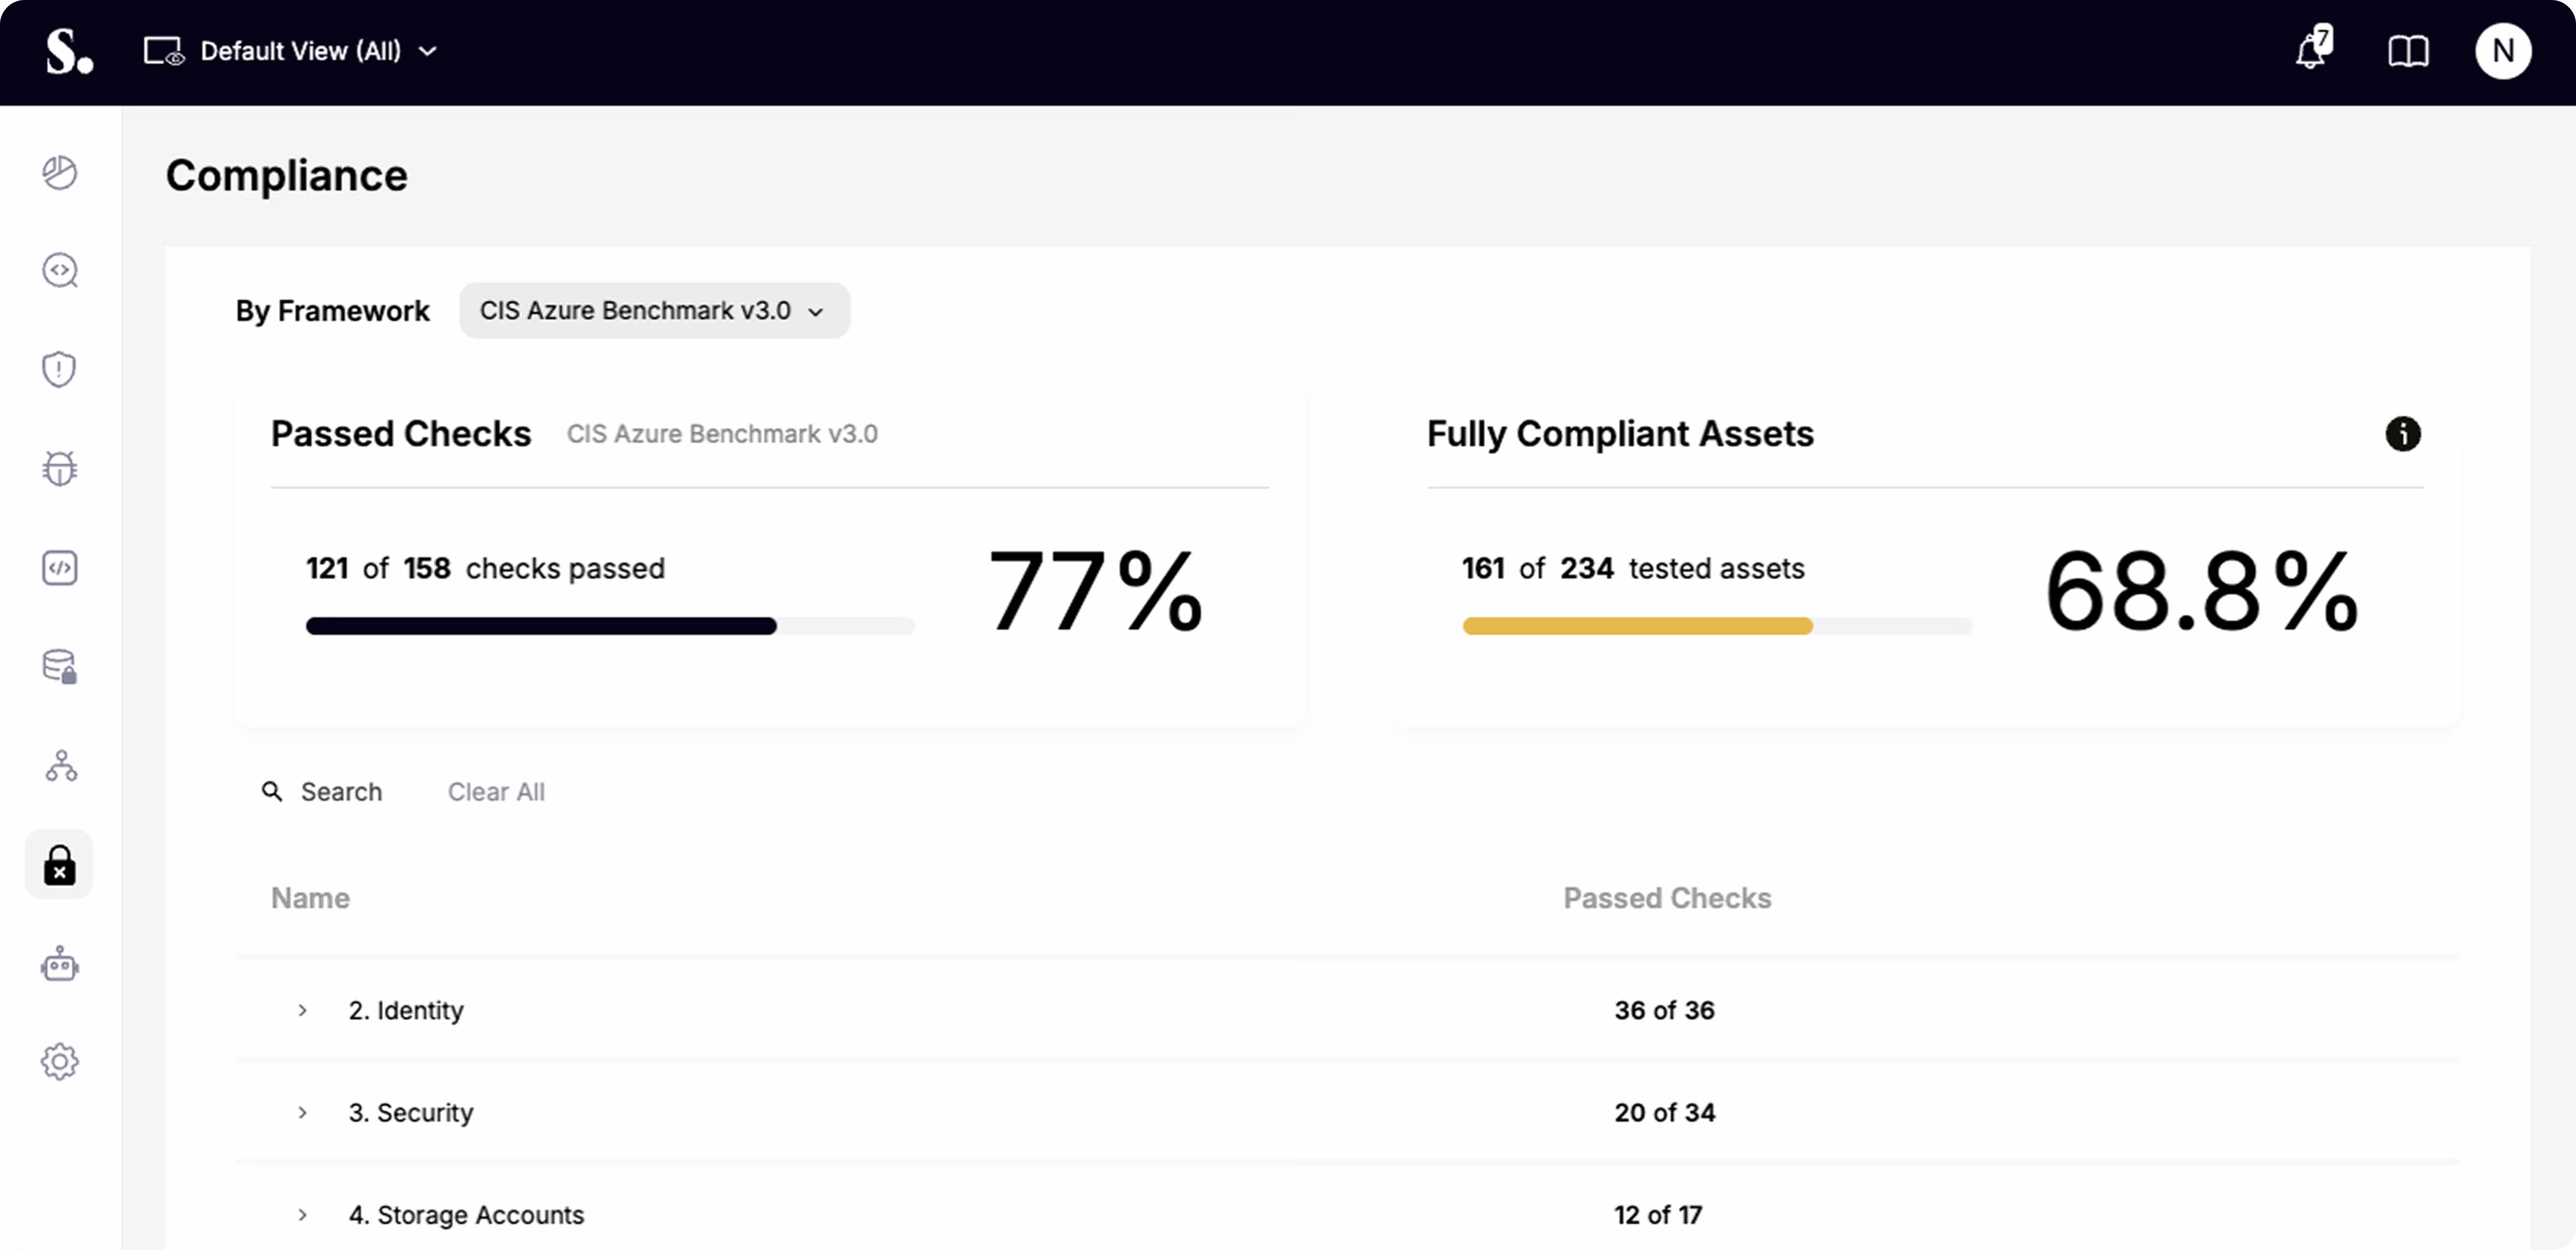
Task: Open the code brackets sidebar icon
Action: point(60,567)
